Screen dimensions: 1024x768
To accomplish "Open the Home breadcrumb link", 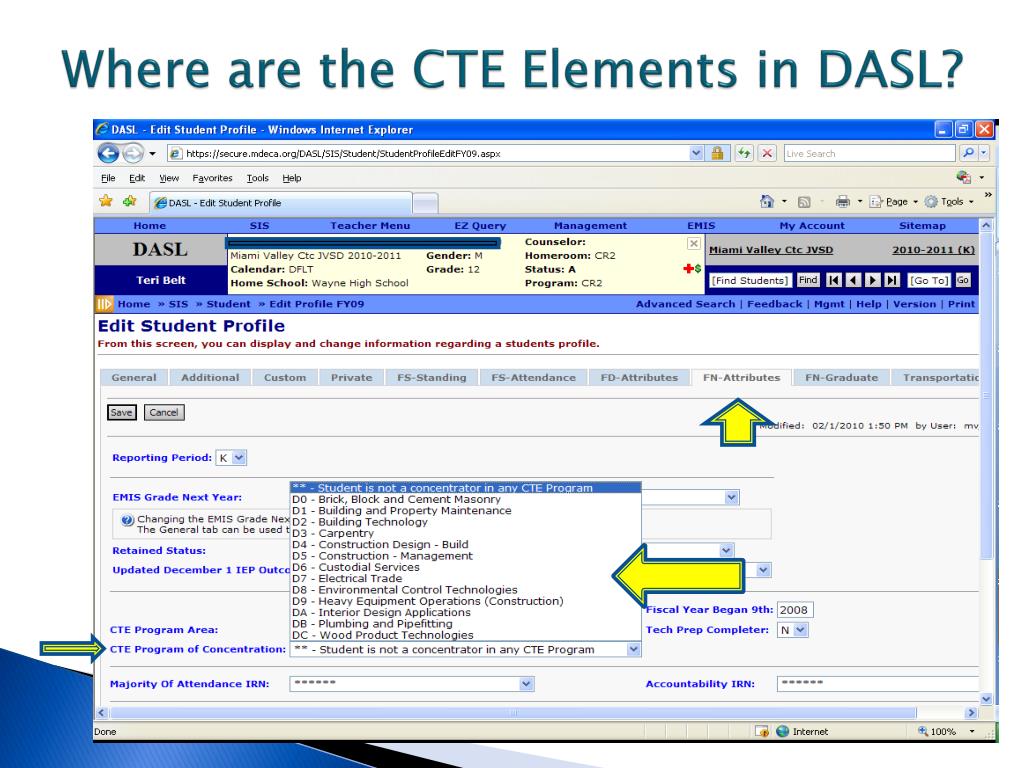I will tap(134, 304).
